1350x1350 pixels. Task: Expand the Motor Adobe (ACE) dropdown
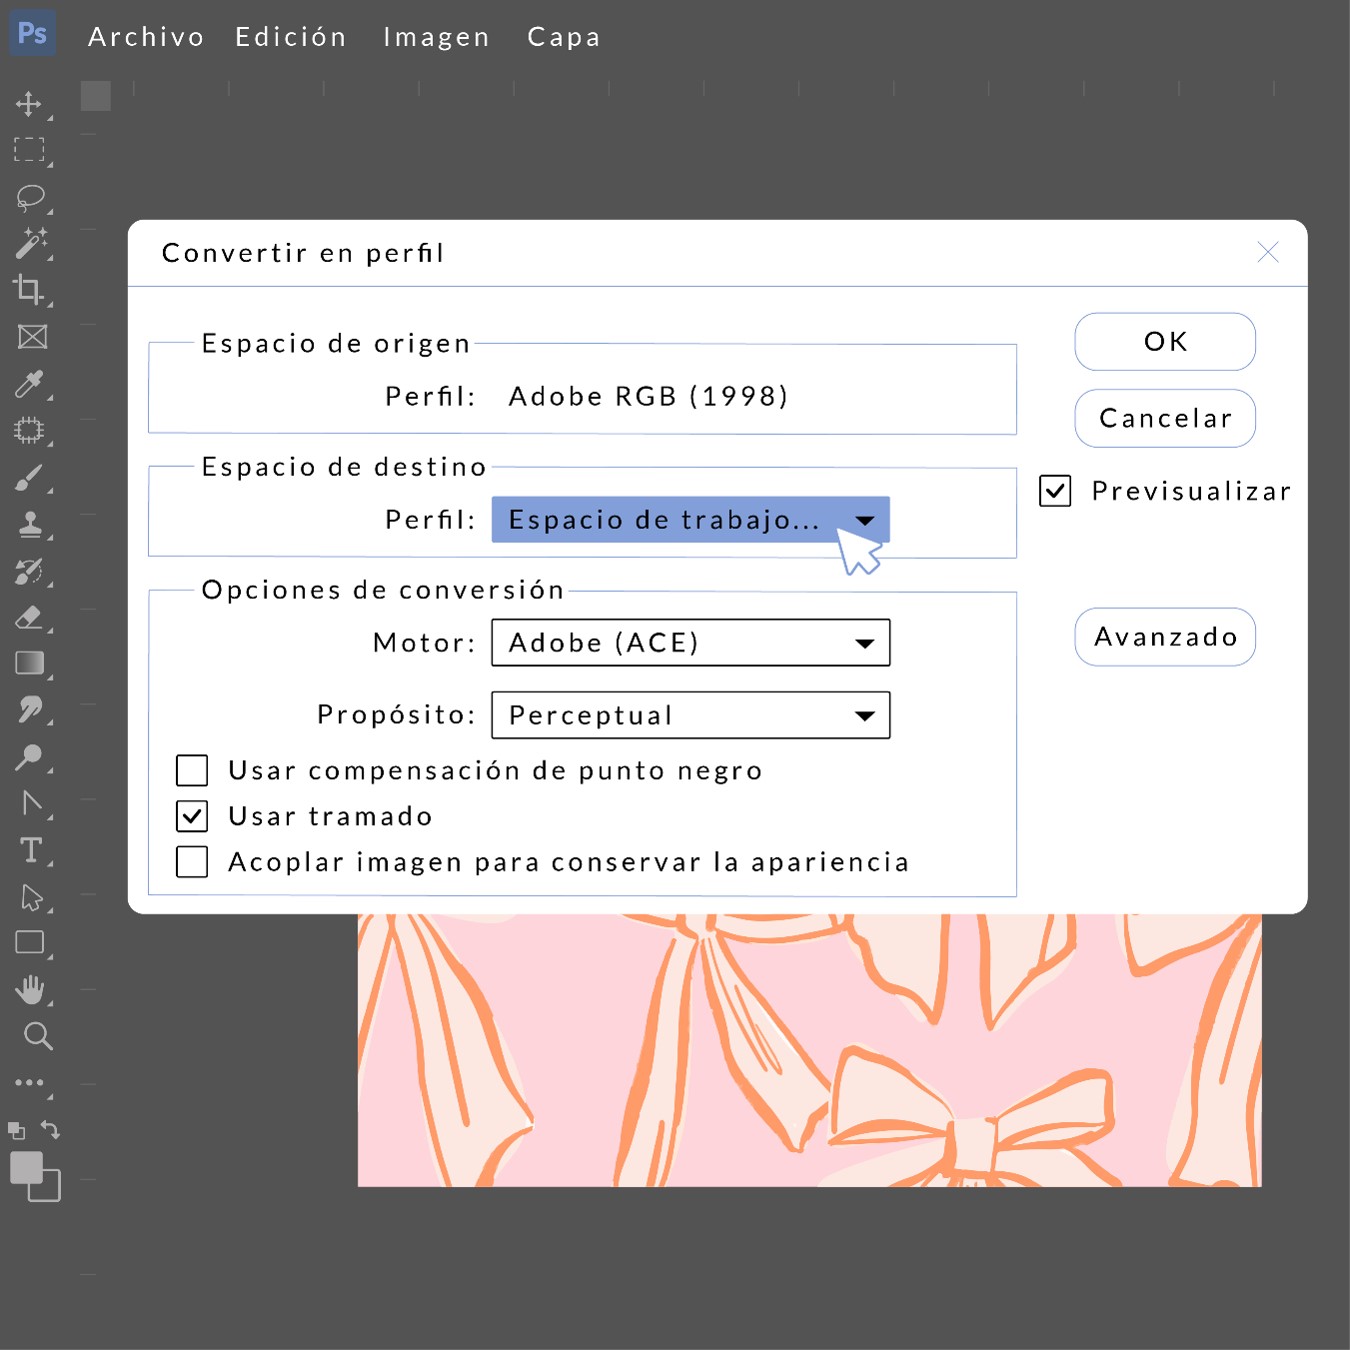[x=690, y=643]
